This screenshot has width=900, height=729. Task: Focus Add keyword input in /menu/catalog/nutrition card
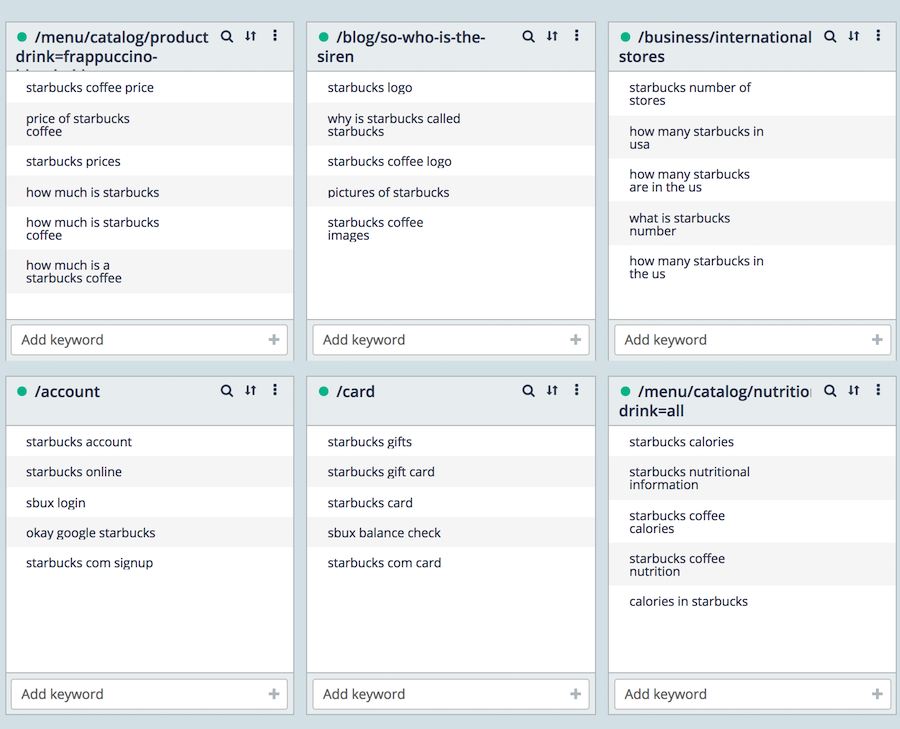pos(742,694)
